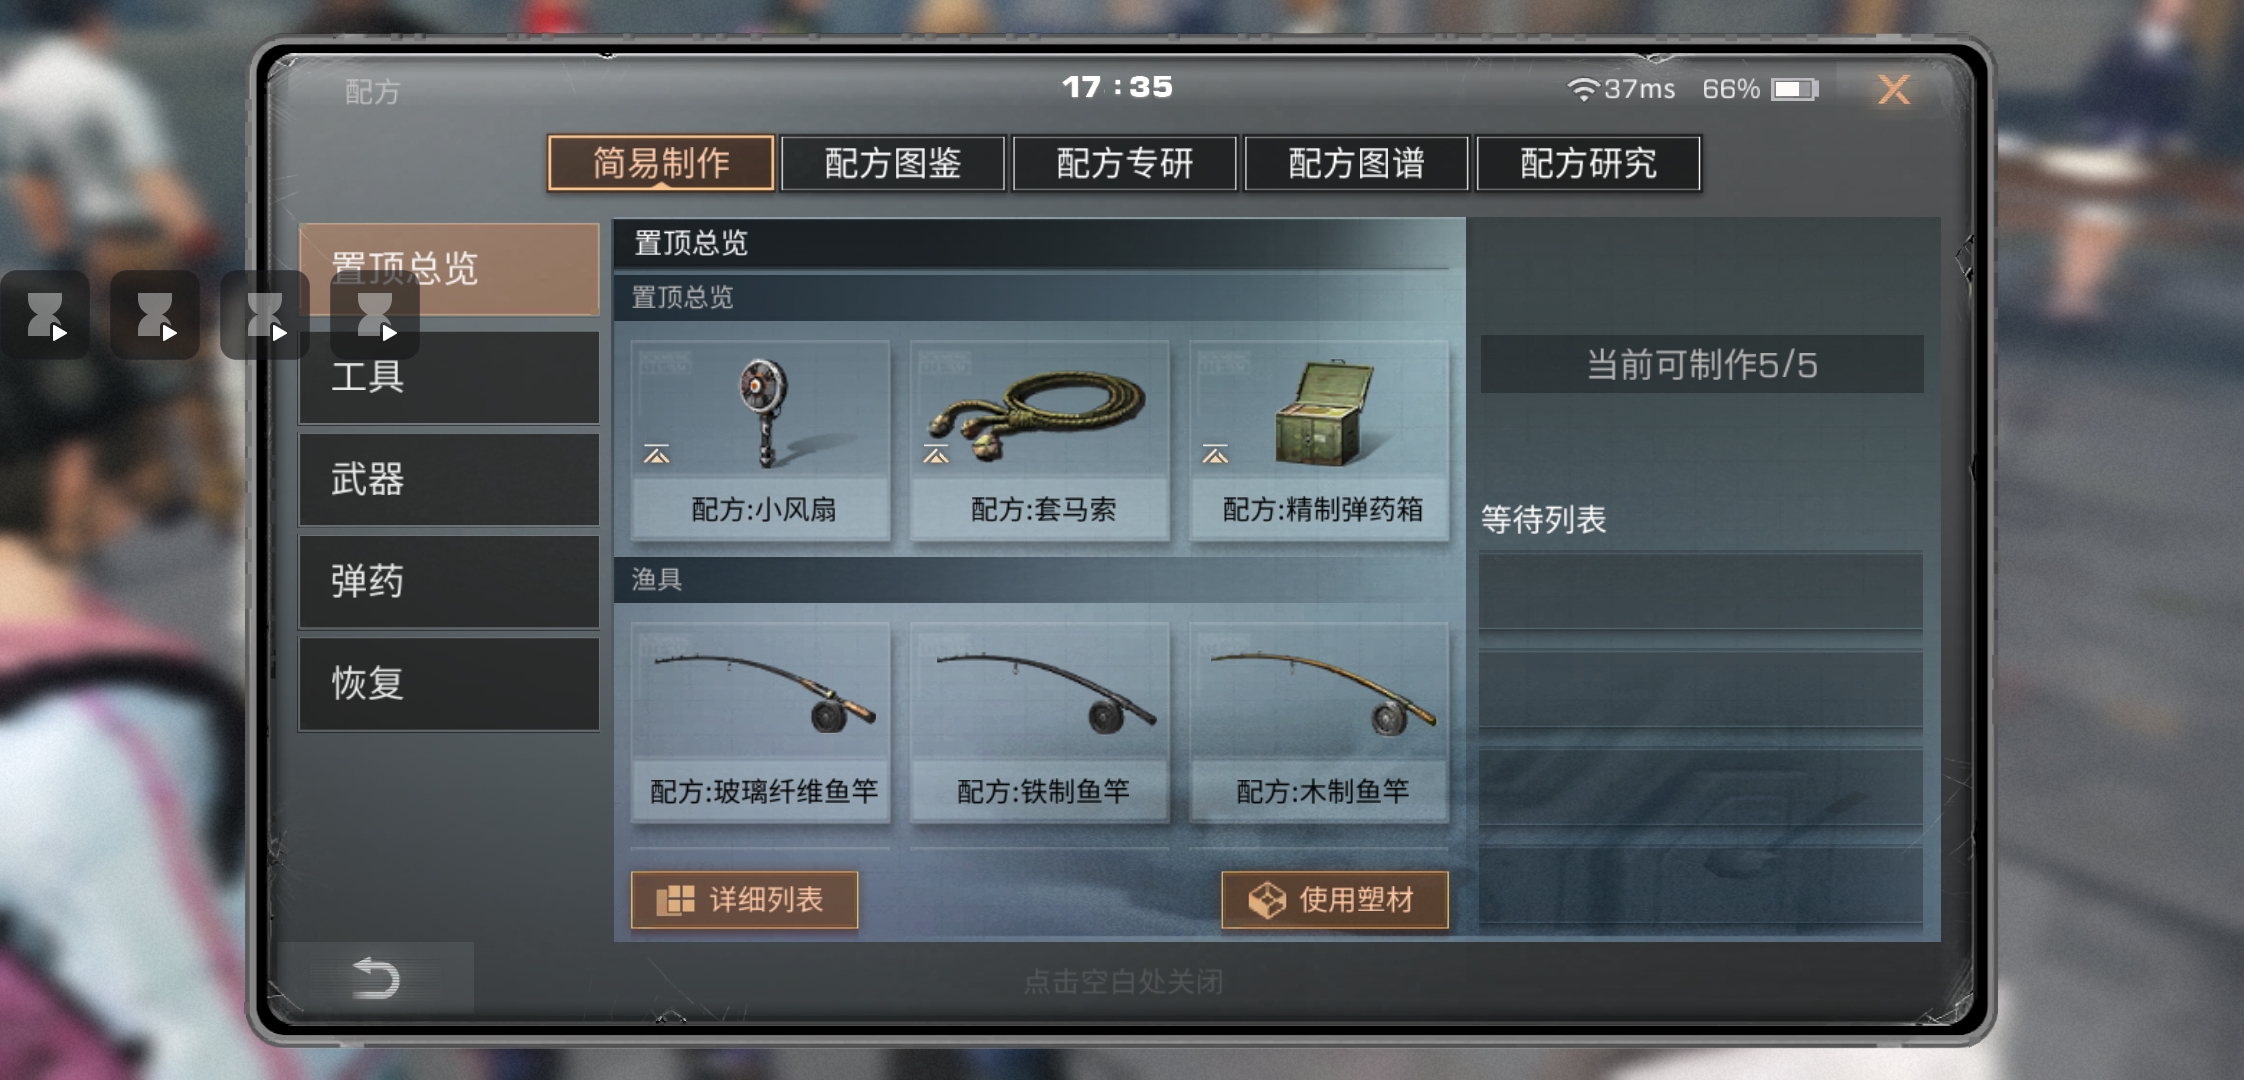Select the 配方:铁制鱼竿 iron fishing rod

coord(1040,722)
